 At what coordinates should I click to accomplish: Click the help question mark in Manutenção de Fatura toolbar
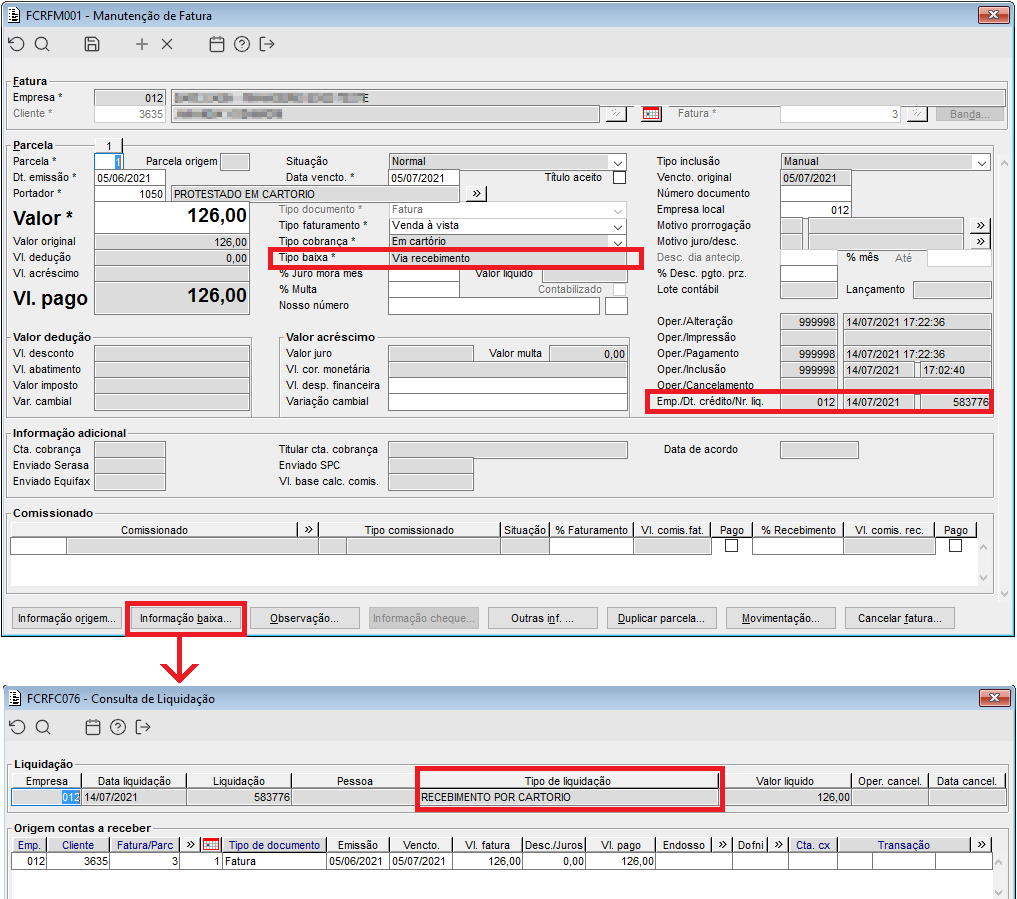[x=242, y=44]
